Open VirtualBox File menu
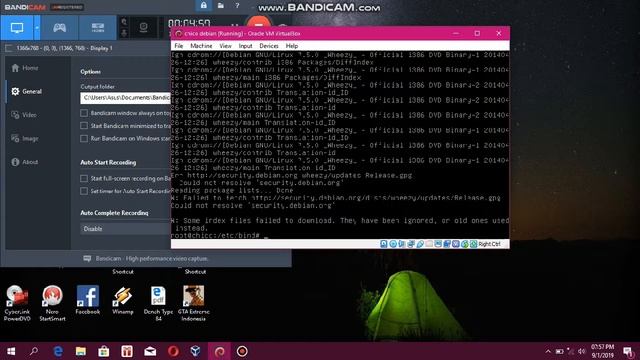This screenshot has height=360, width=640. tap(179, 46)
